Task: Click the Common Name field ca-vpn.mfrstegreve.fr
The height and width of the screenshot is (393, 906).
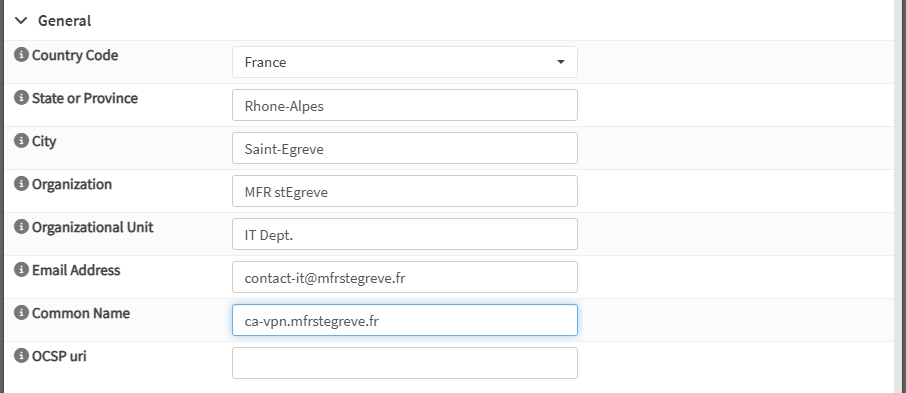Action: (404, 320)
